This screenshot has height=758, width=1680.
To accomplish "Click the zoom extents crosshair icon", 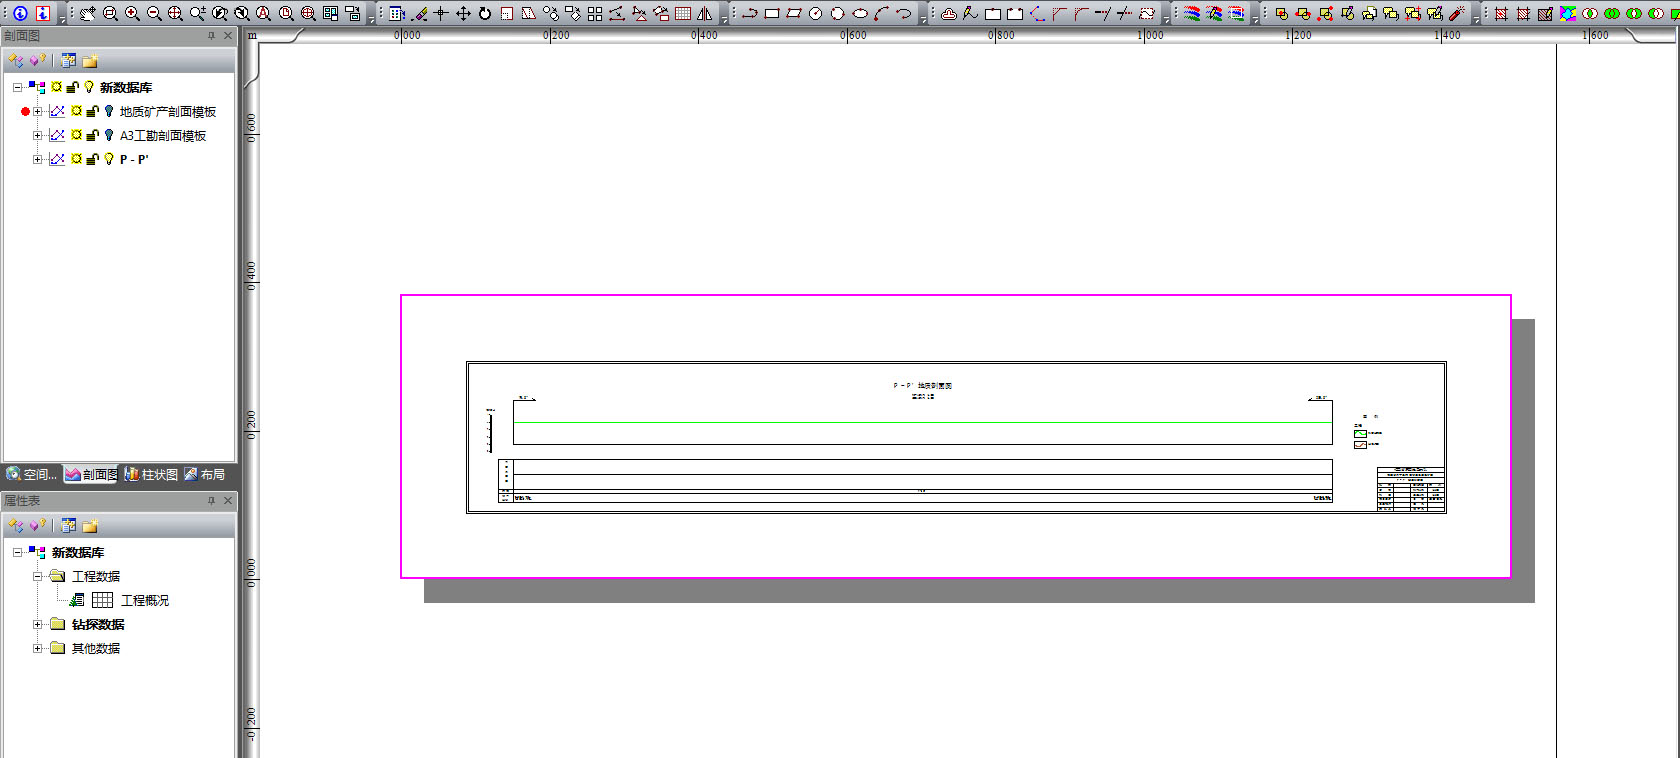I will coord(176,13).
